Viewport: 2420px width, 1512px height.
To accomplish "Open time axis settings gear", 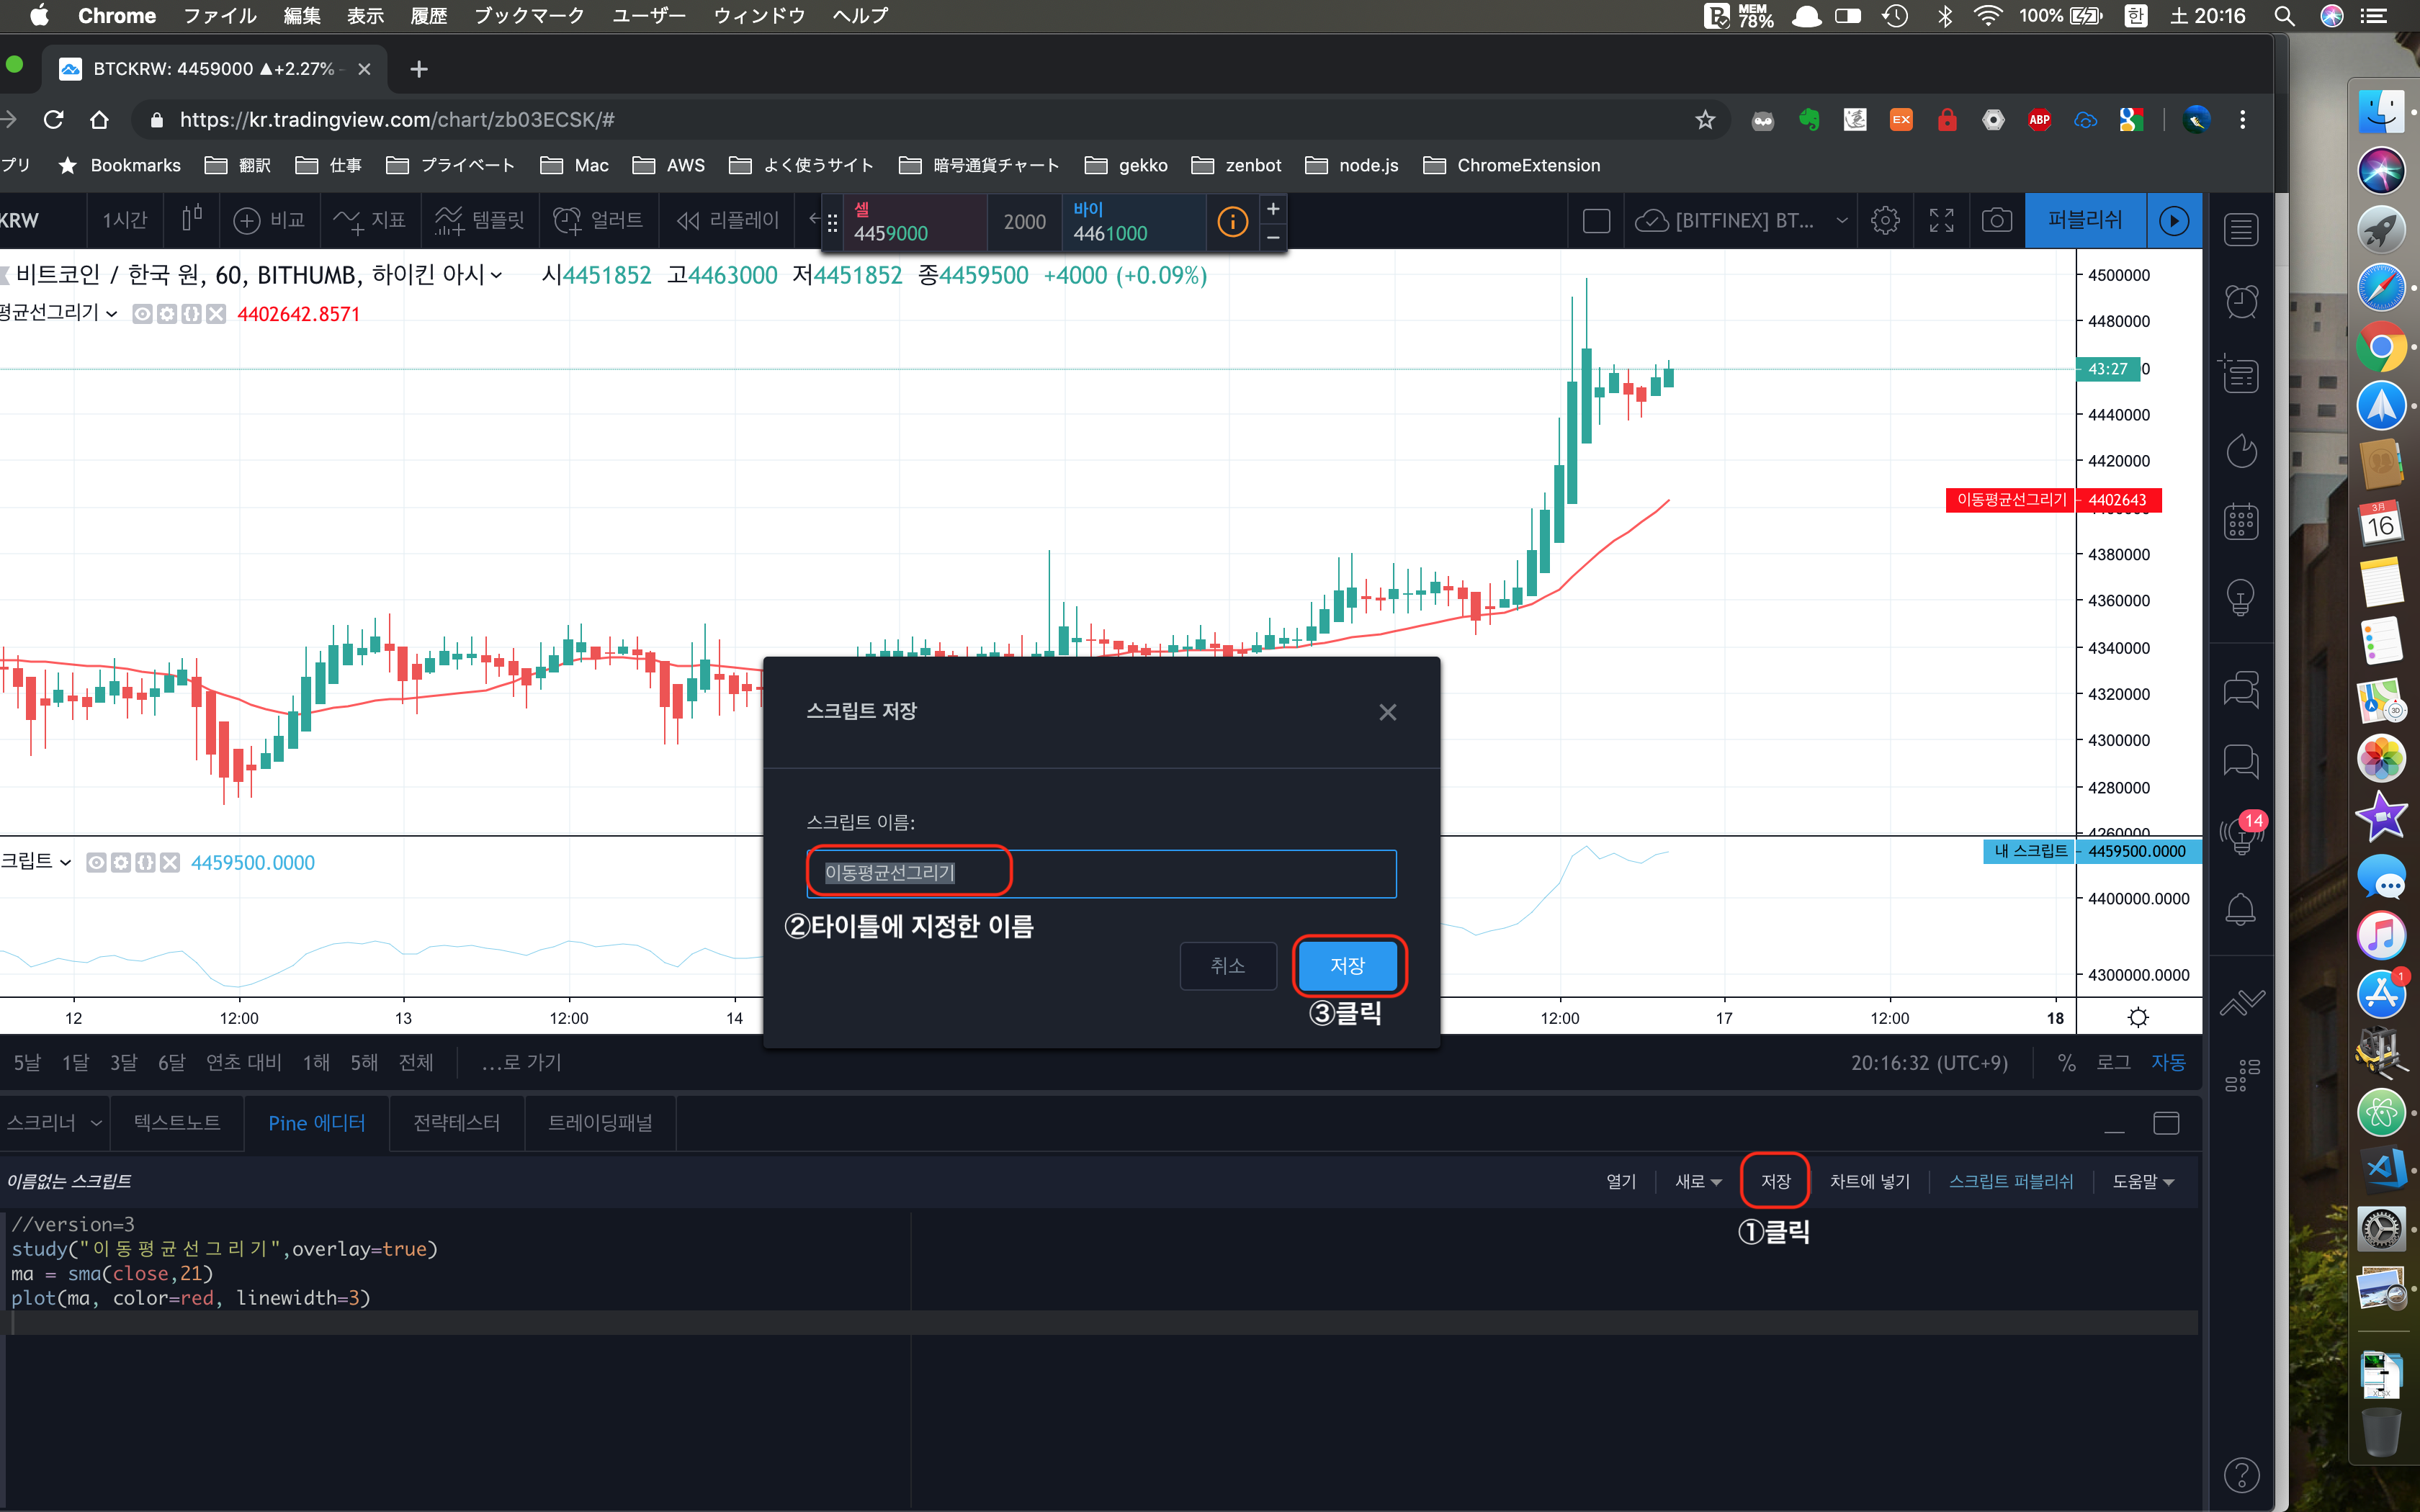I will (2138, 1017).
